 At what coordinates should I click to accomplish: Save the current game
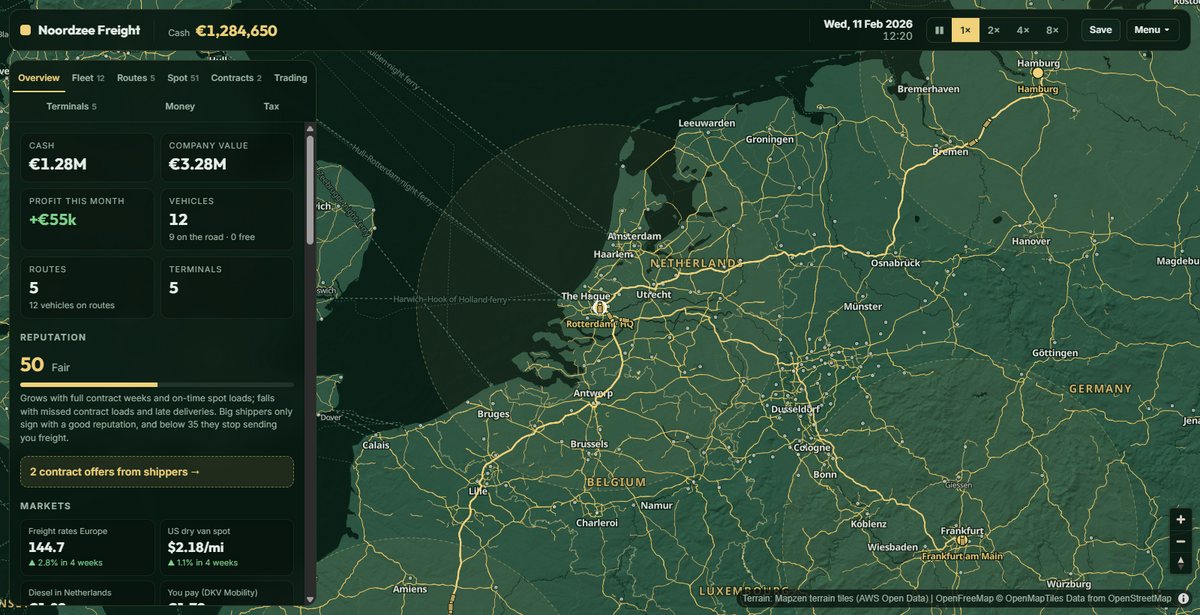point(1100,30)
